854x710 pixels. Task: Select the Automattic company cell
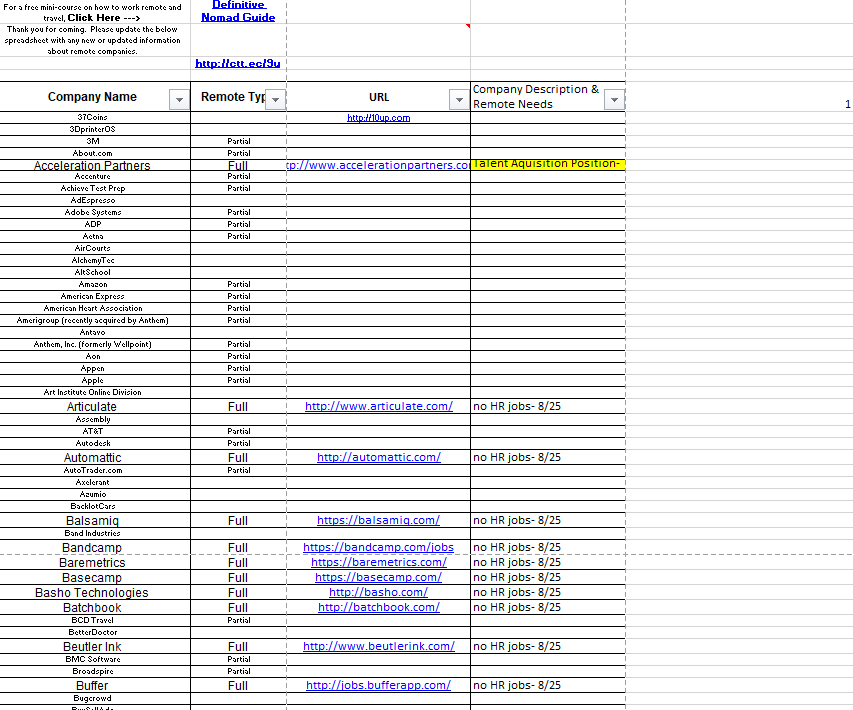(x=93, y=457)
